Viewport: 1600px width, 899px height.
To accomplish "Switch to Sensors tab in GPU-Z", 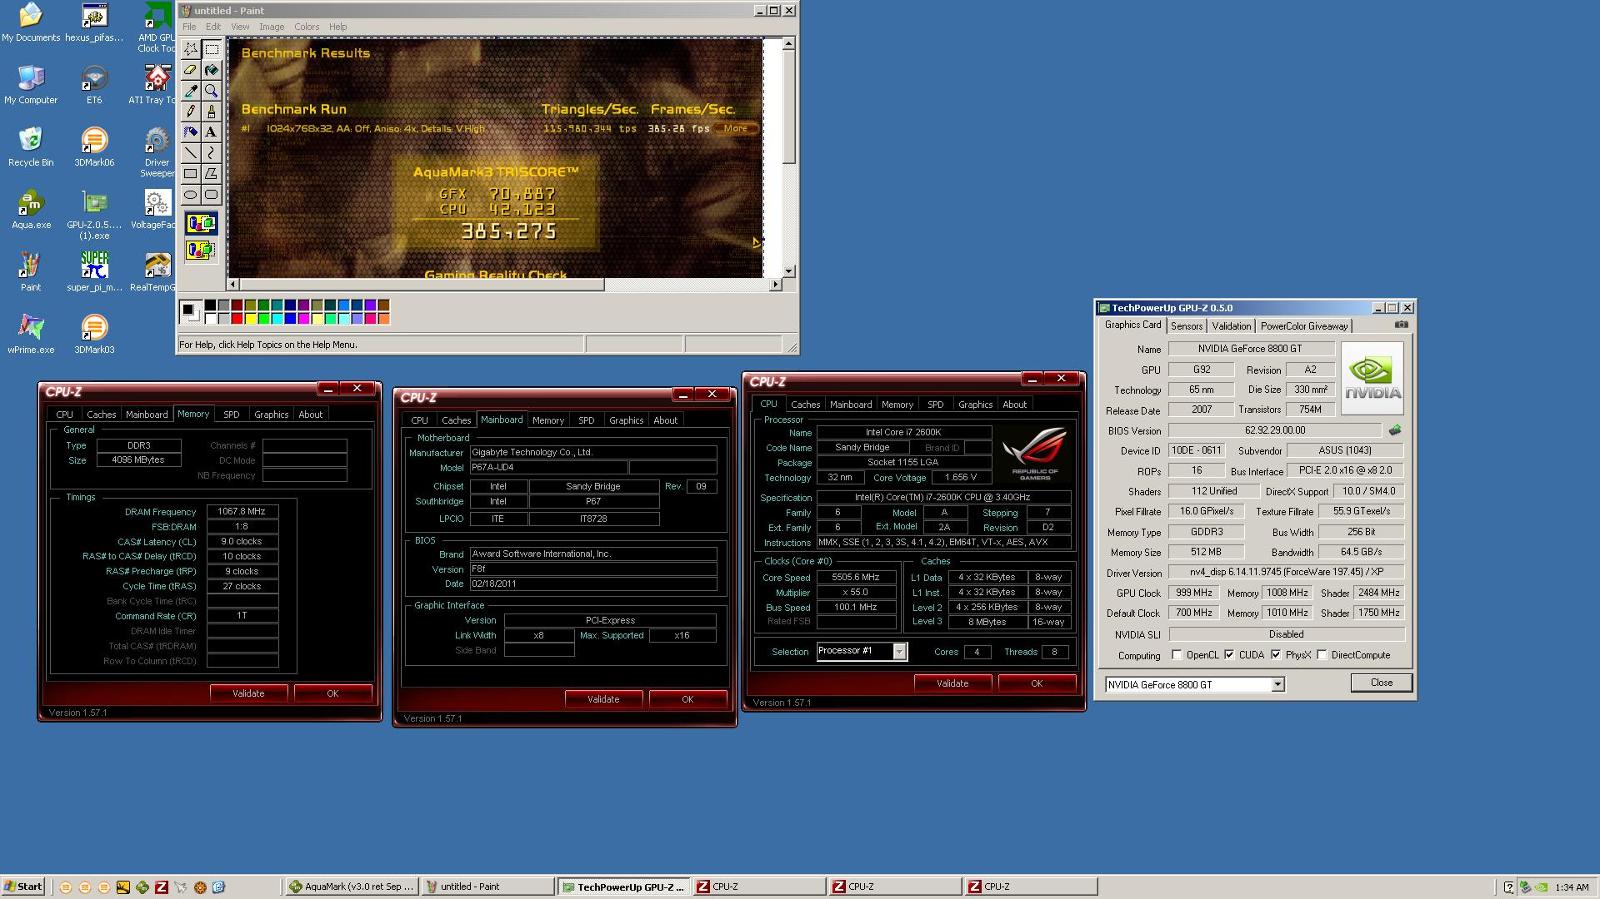I will pos(1187,326).
